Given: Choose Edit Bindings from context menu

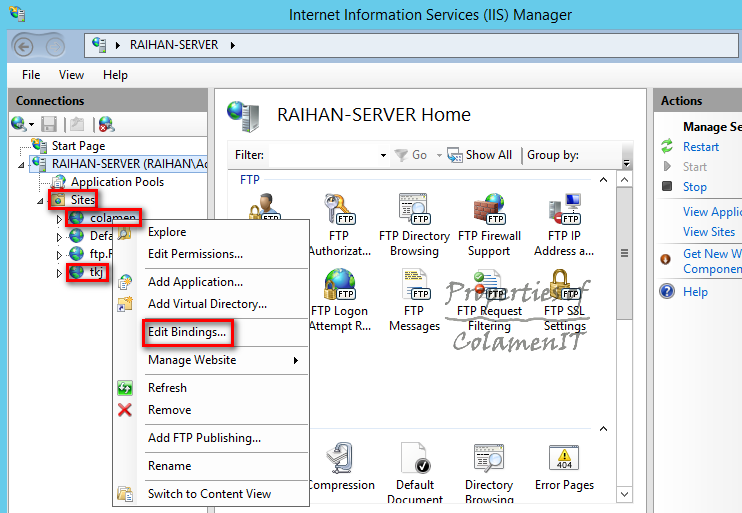Looking at the screenshot, I should click(187, 332).
